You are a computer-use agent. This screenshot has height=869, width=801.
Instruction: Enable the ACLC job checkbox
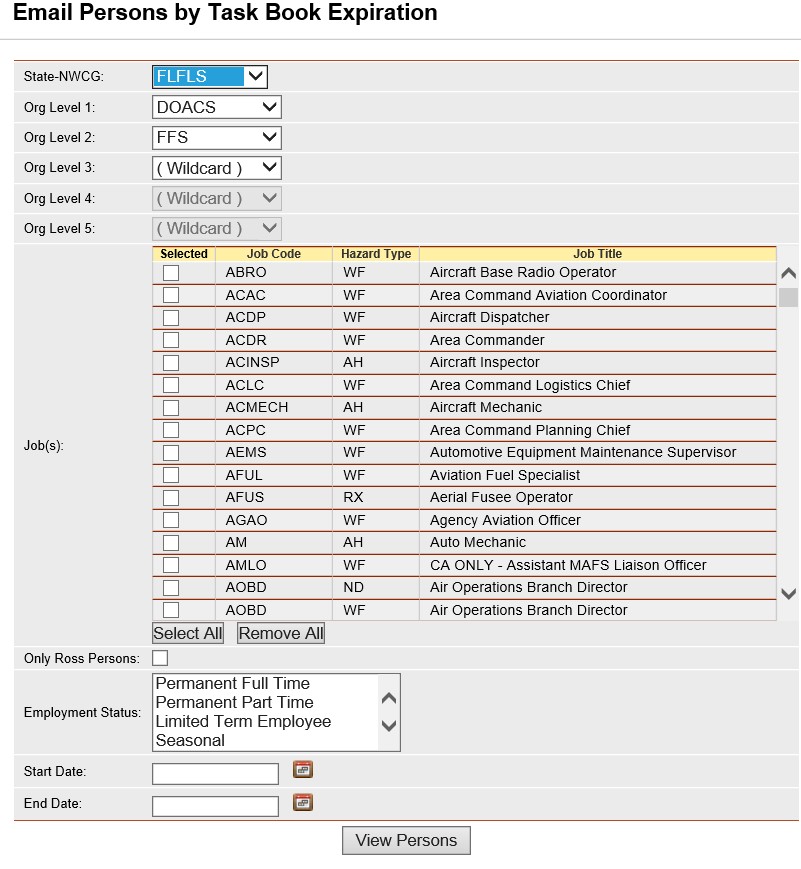(x=171, y=385)
